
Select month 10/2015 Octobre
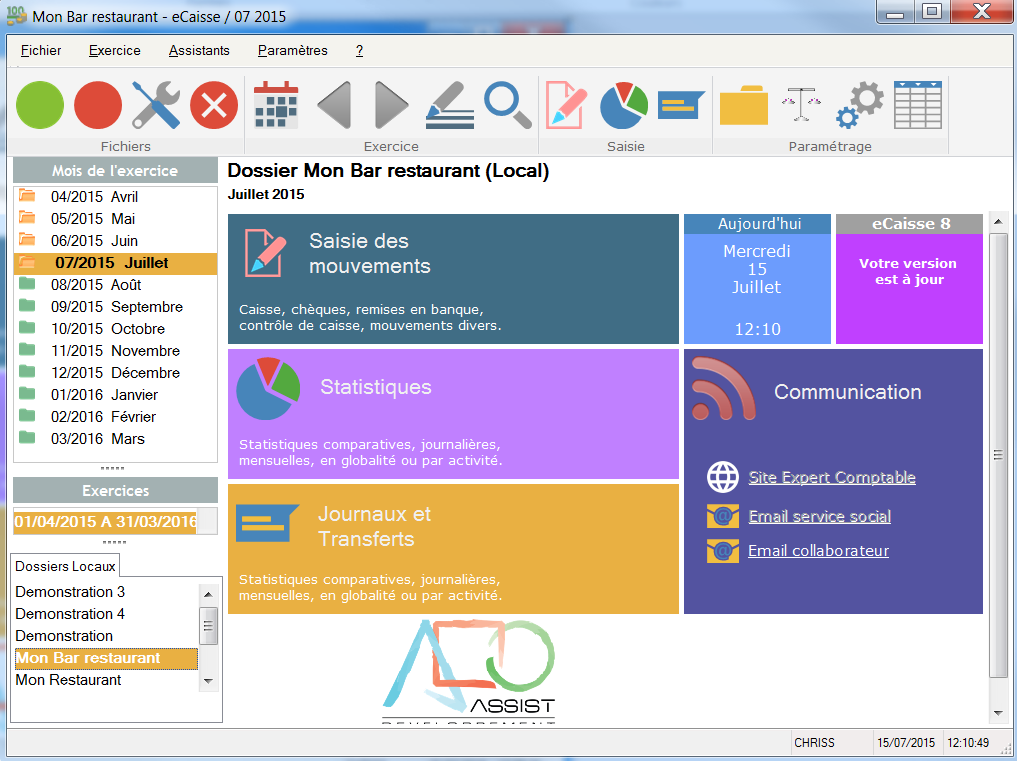coord(115,329)
